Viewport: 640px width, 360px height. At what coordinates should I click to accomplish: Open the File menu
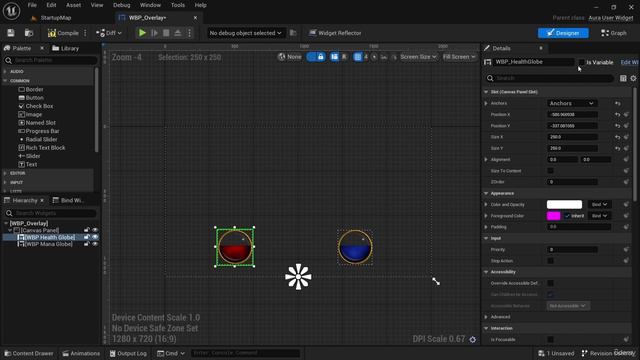tap(32, 5)
